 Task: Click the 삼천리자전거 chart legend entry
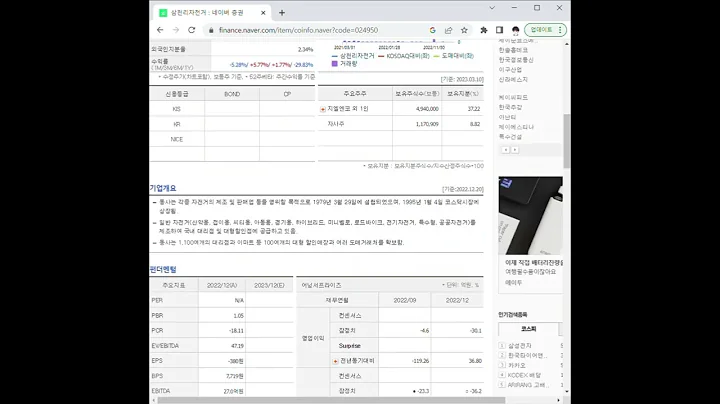353,56
